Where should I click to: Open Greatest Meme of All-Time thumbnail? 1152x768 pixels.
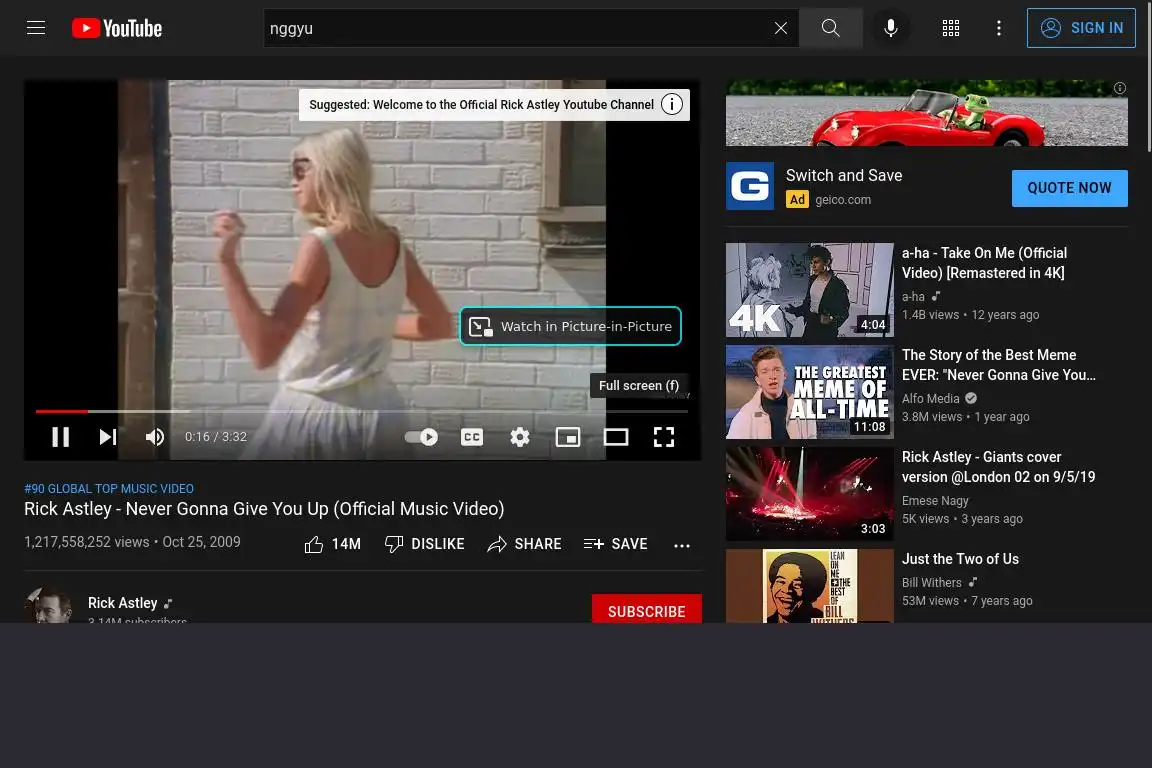[x=810, y=392]
